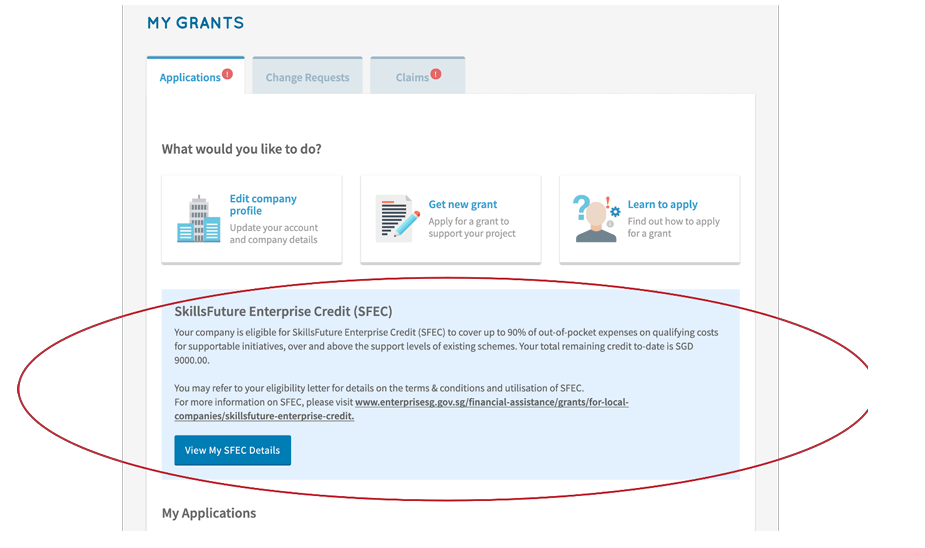
Task: Click the SkillsFuture Enterprise Credit (SFEC) heading
Action: (x=284, y=311)
